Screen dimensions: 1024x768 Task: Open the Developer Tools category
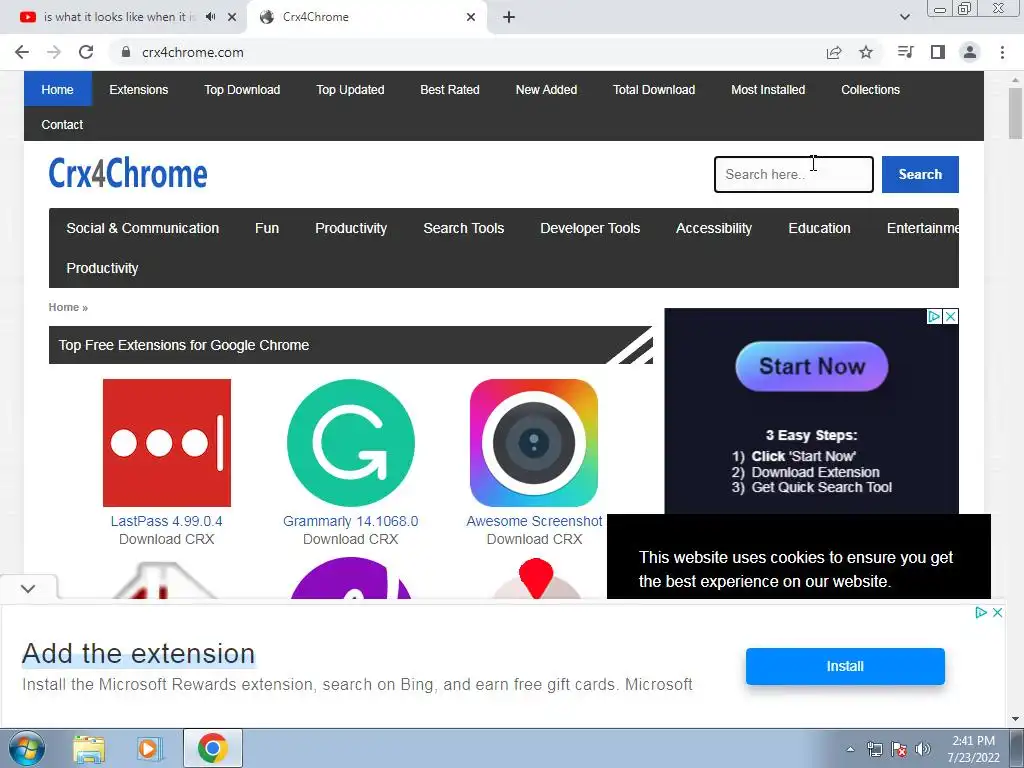(x=590, y=228)
